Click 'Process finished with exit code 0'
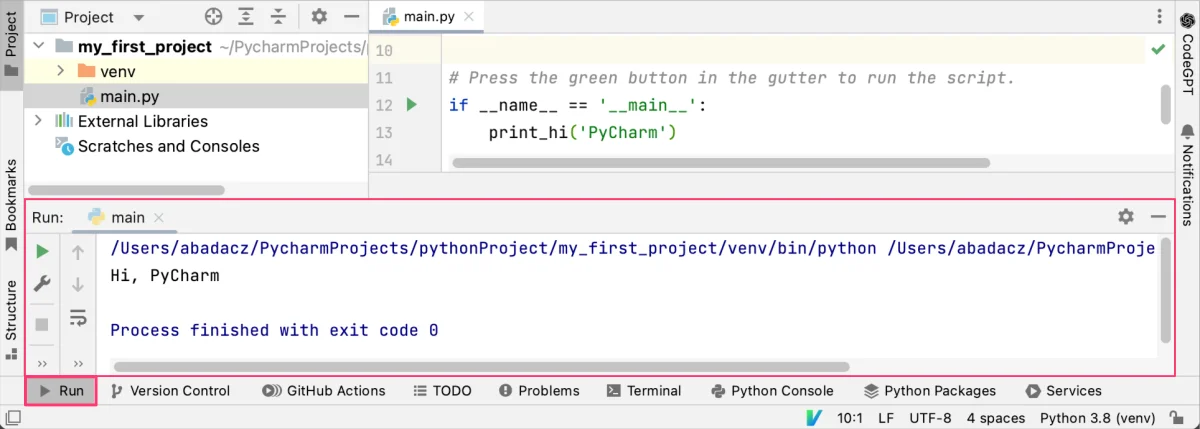Image resolution: width=1200 pixels, height=429 pixels. click(274, 330)
